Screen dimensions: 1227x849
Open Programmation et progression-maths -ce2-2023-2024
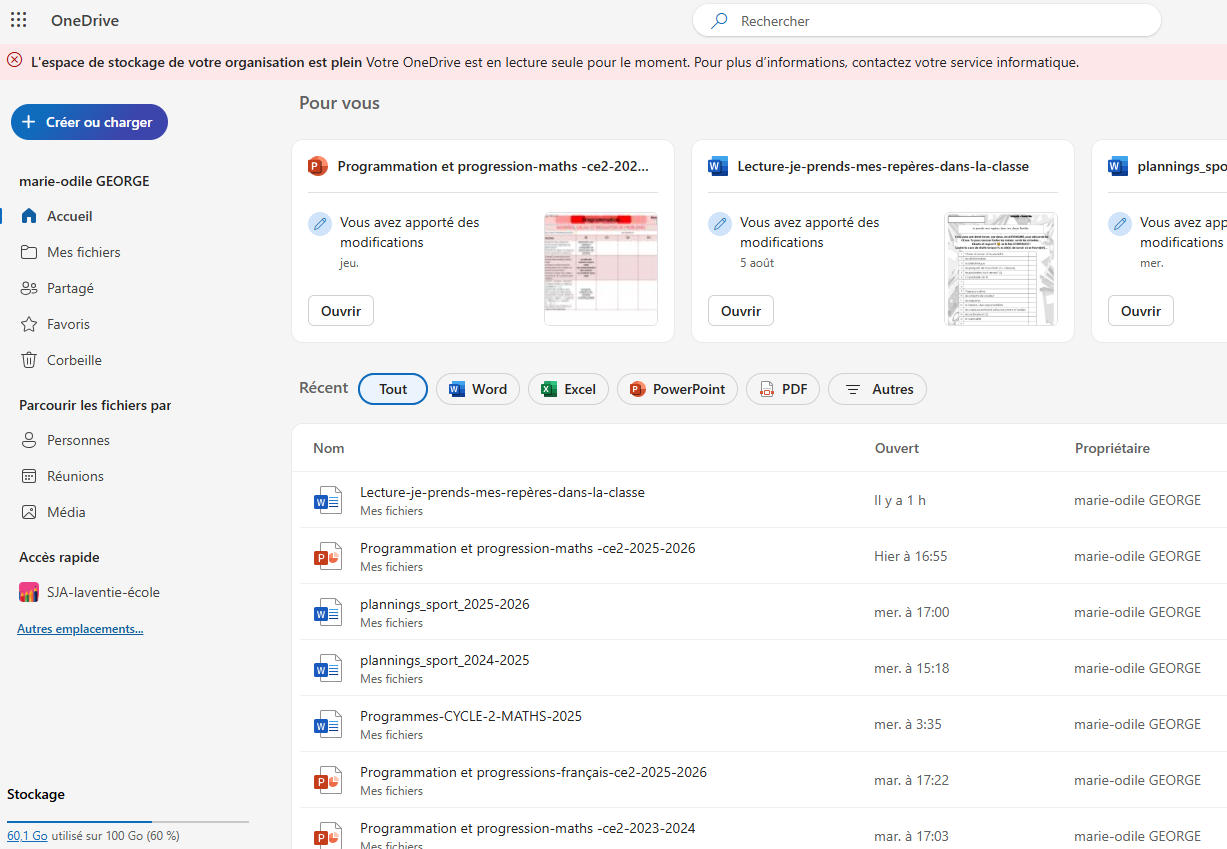click(x=528, y=828)
